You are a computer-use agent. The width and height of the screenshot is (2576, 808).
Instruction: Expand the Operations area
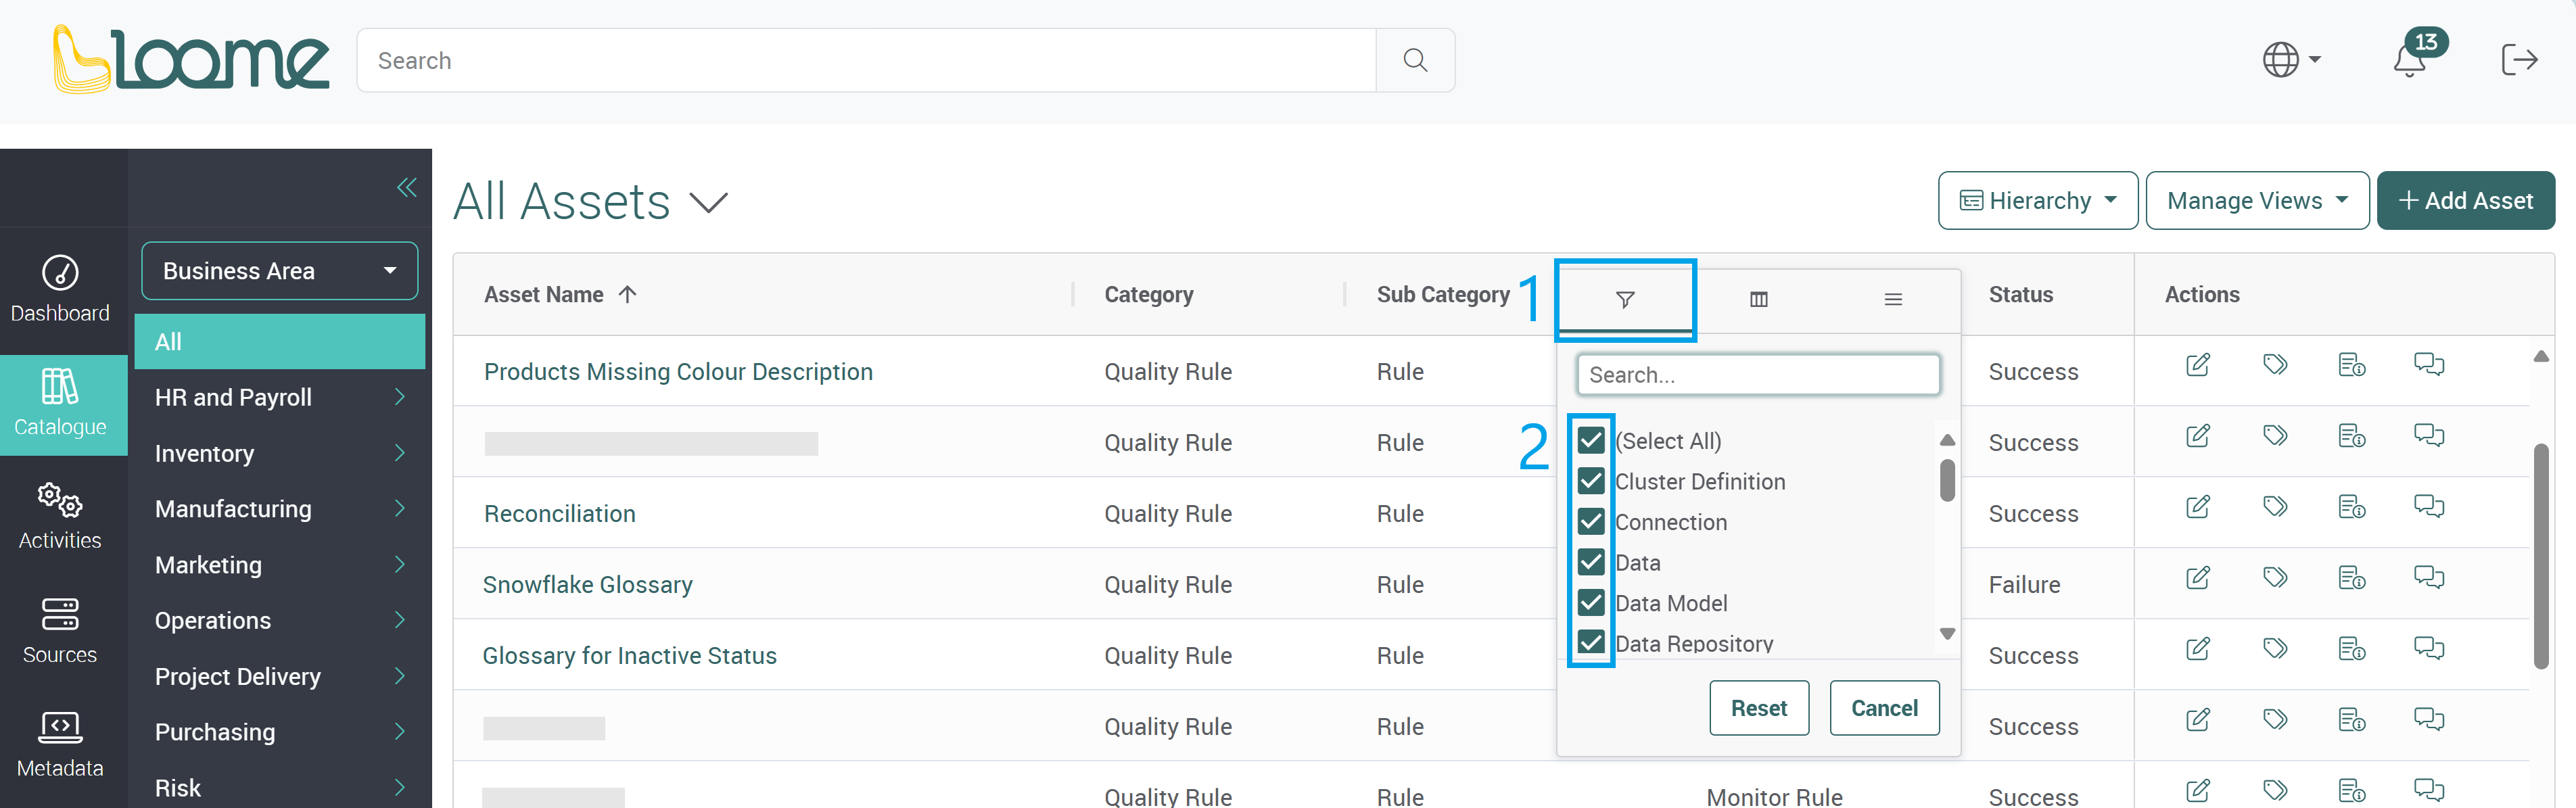pyautogui.click(x=399, y=620)
